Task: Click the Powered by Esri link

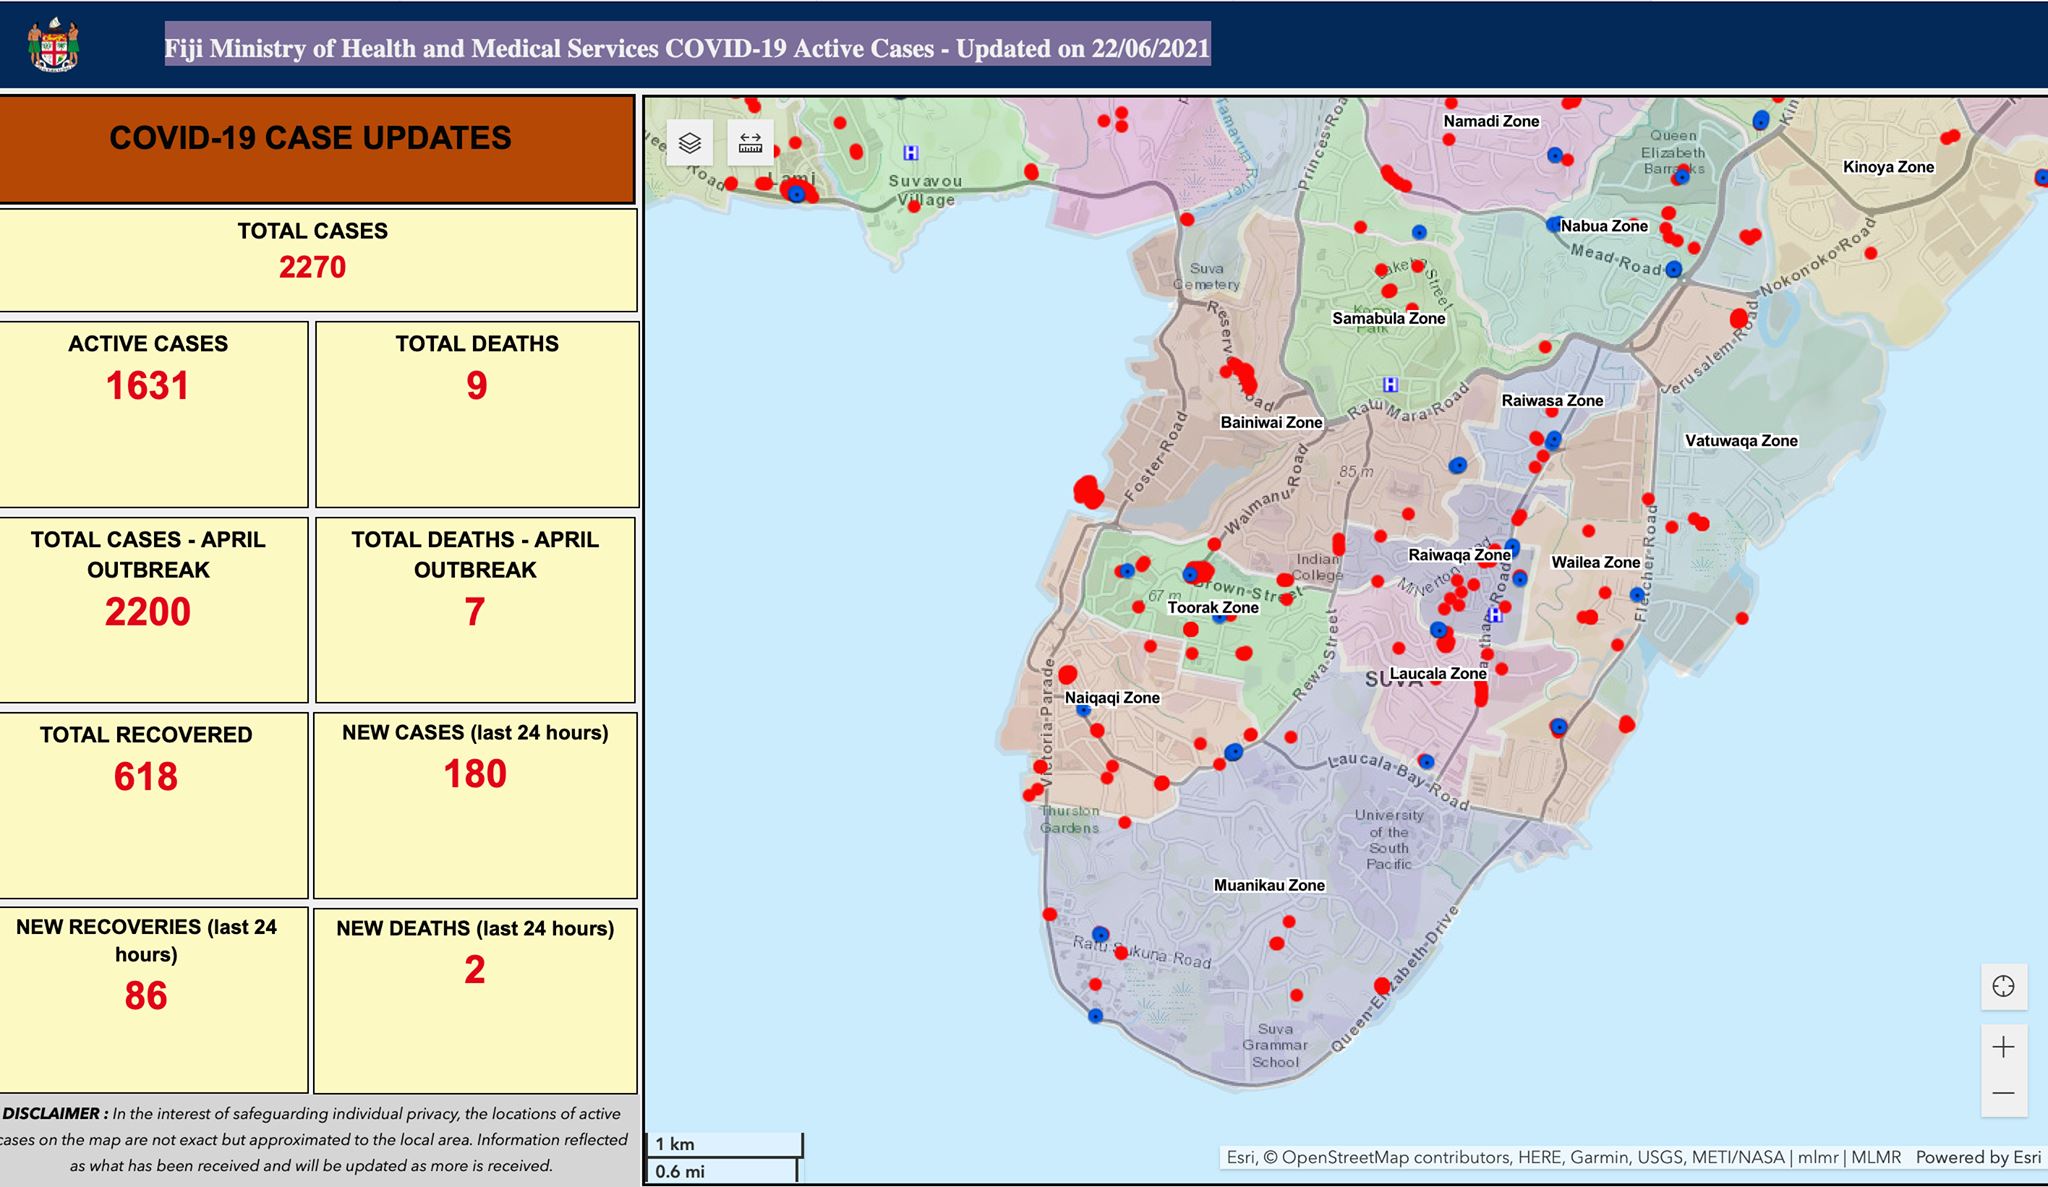Action: pyautogui.click(x=1978, y=1157)
